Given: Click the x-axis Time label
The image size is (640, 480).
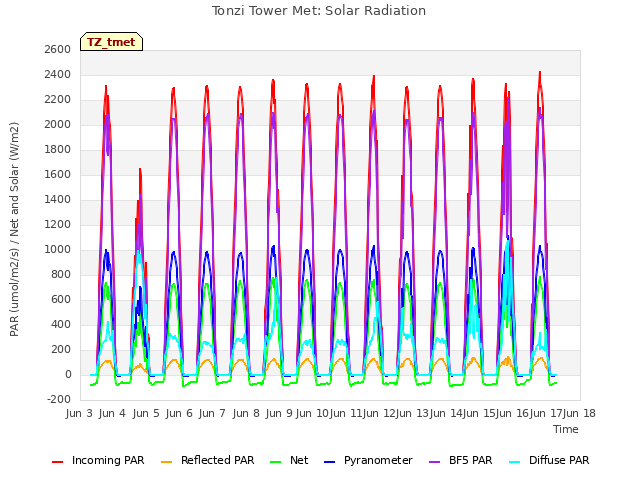Looking at the screenshot, I should point(566,429).
